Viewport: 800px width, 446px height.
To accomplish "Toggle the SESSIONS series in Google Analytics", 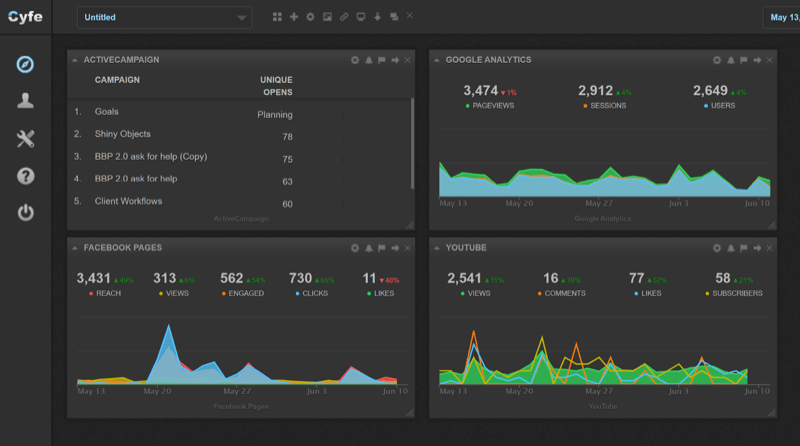I will point(605,106).
